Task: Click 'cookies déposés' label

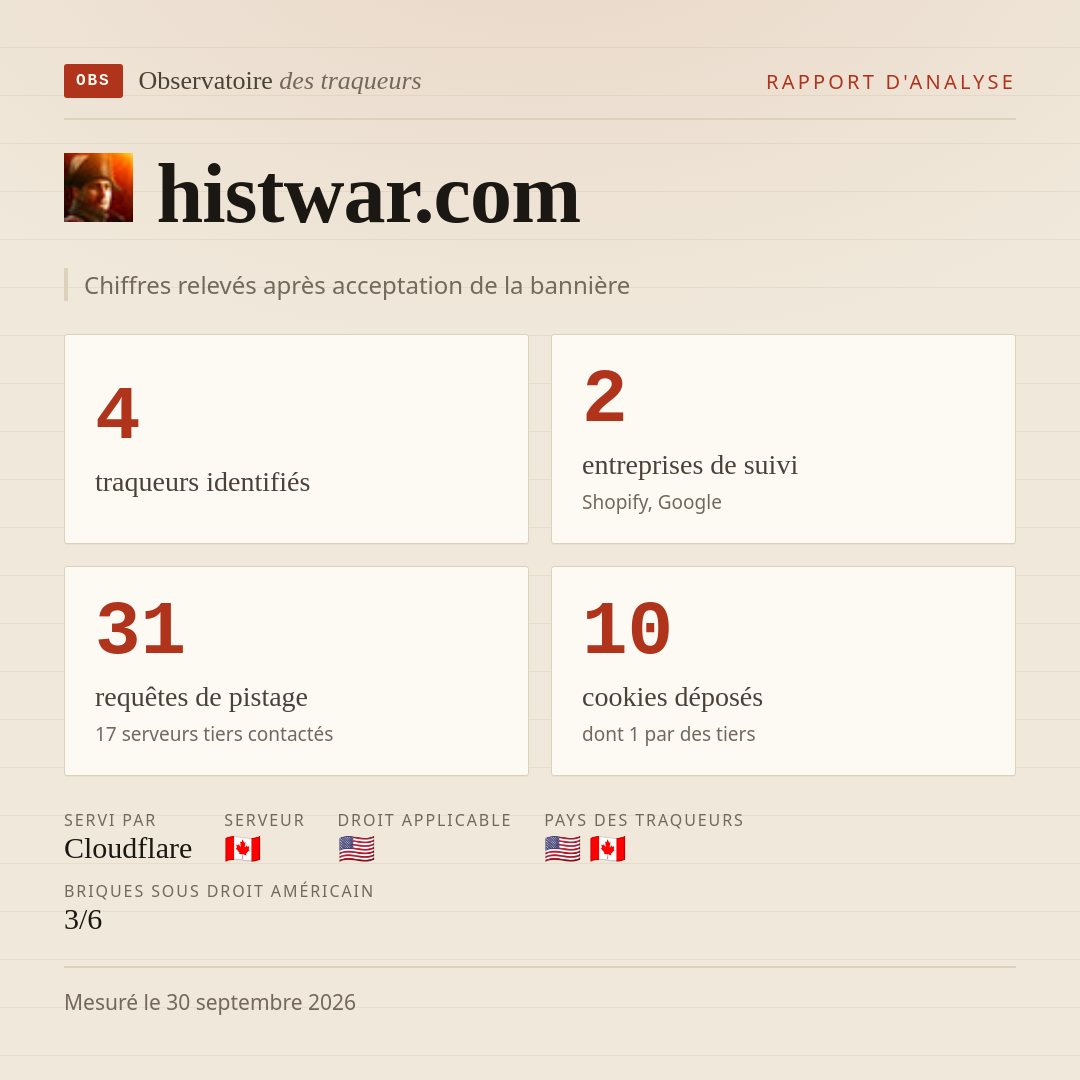Action: point(672,697)
